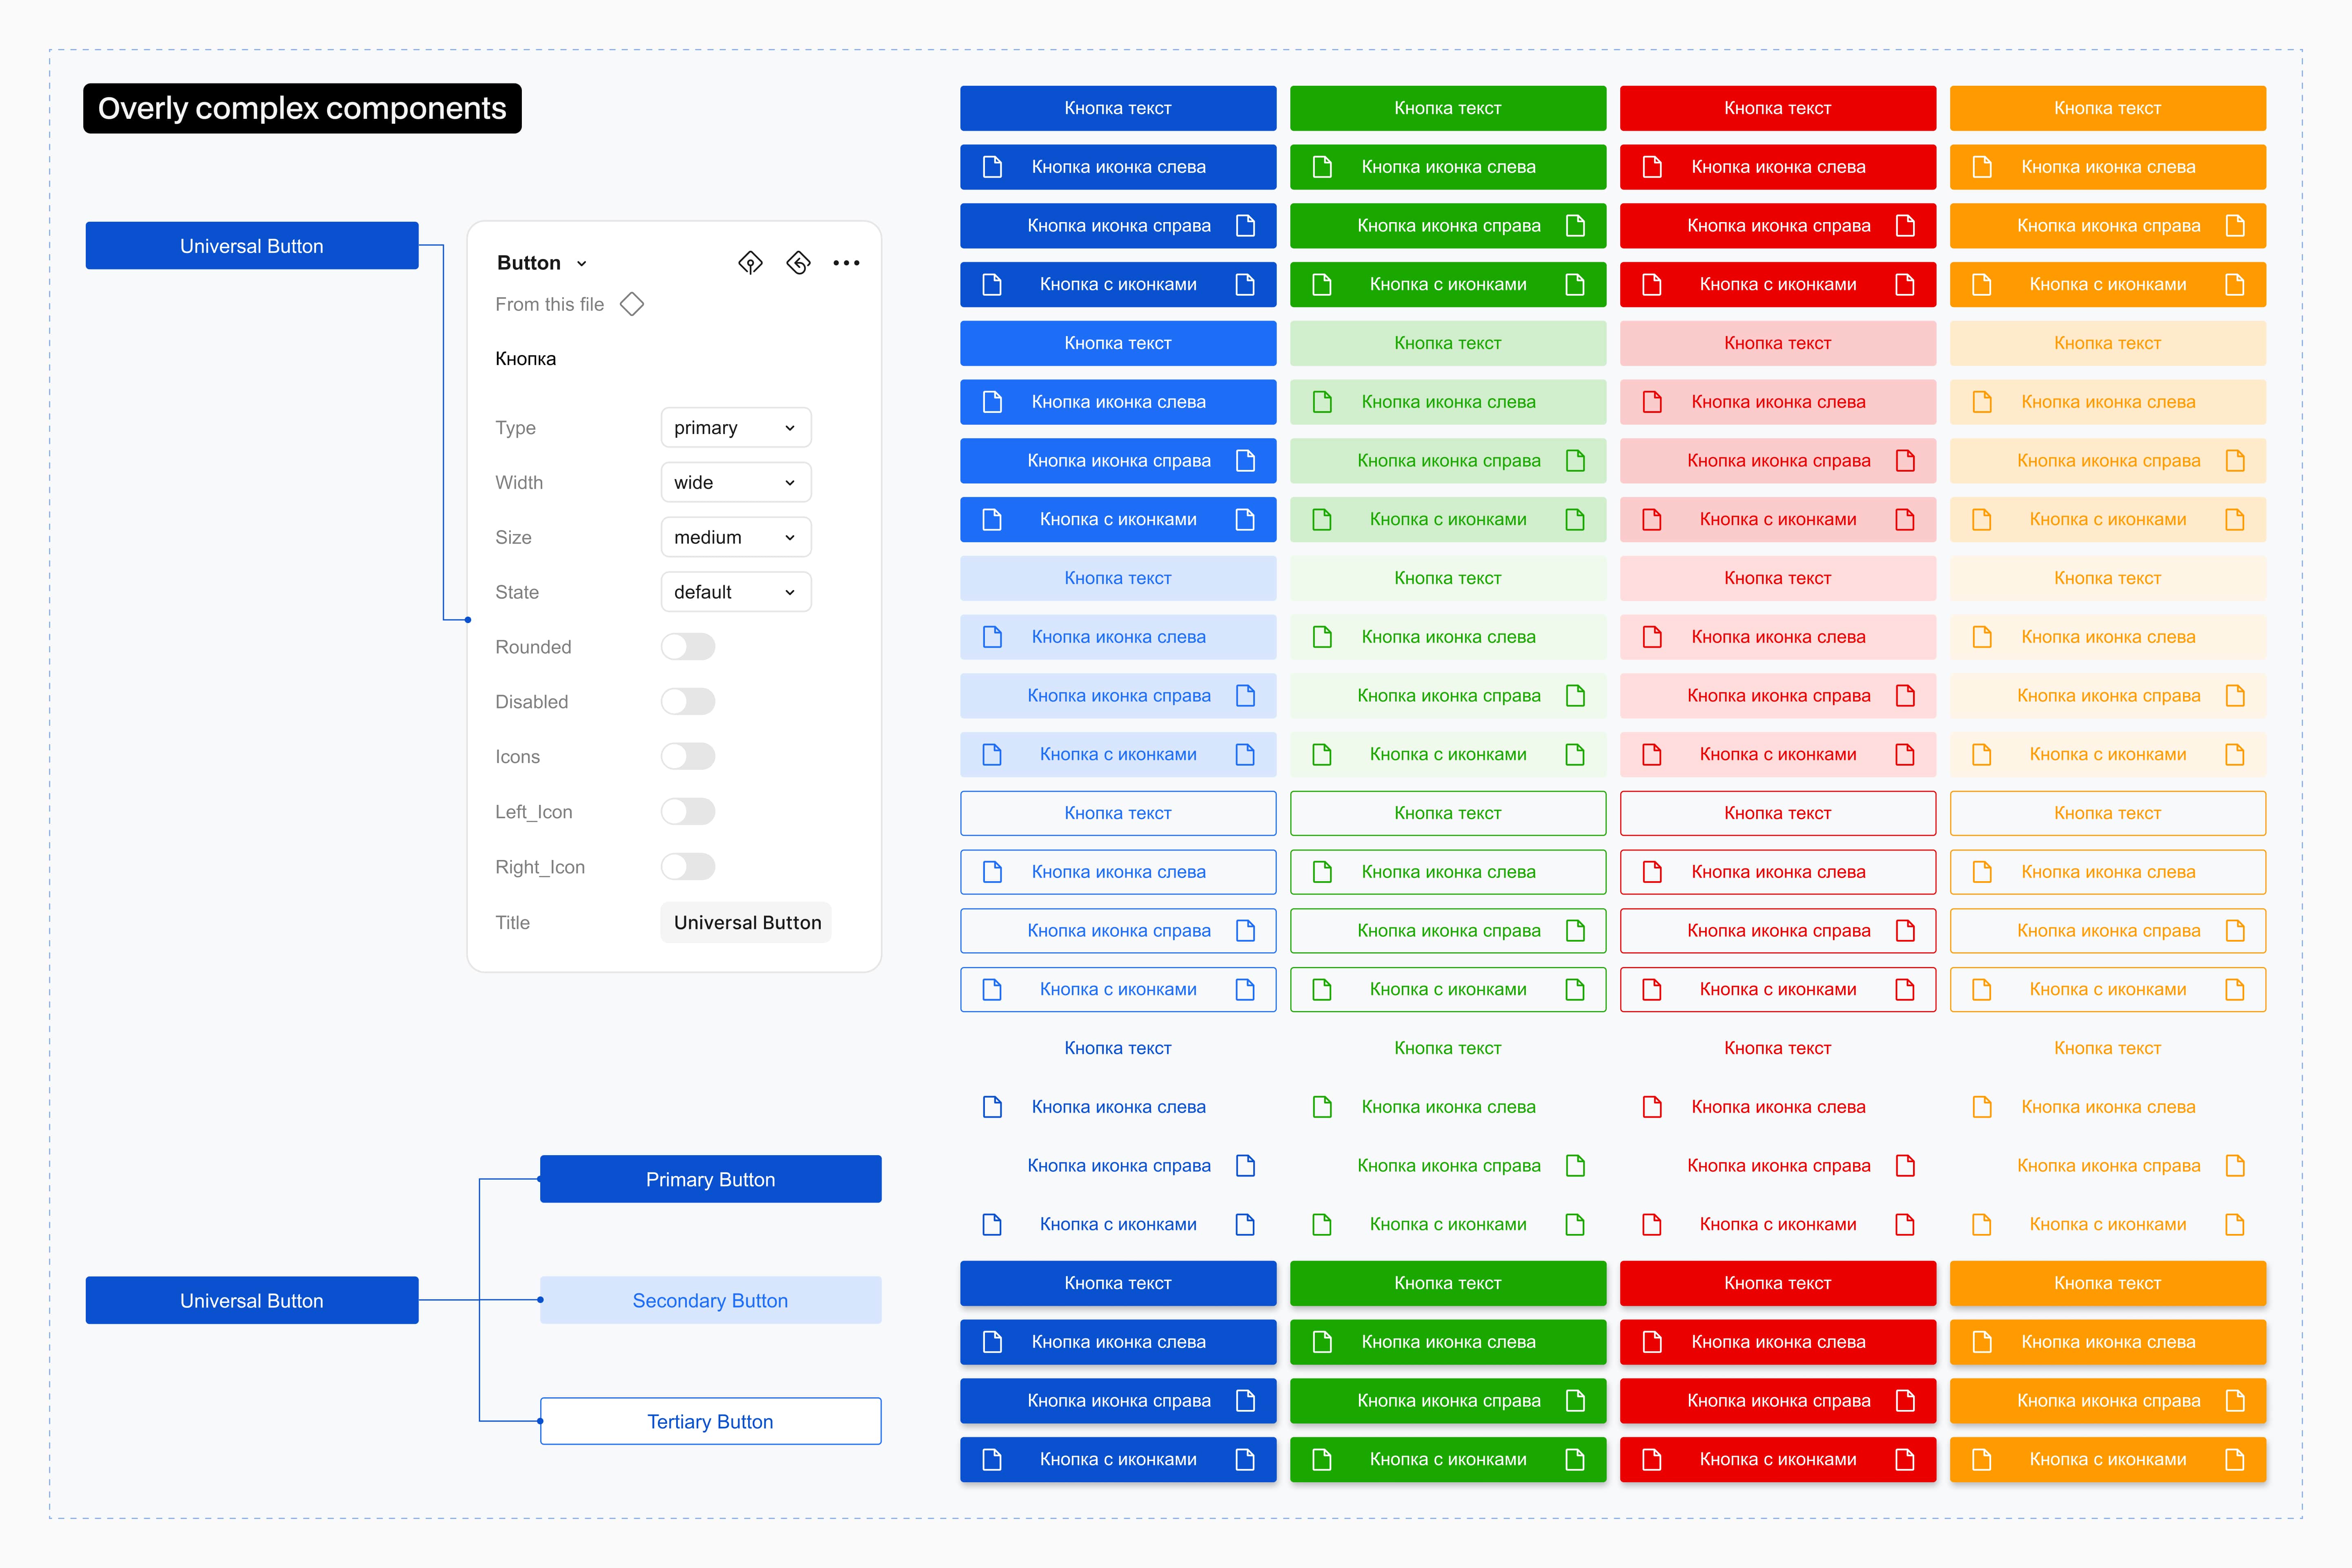Click the text-only blue Кнопка текст button
Screen dimensions: 2352x1568
click(1118, 1048)
